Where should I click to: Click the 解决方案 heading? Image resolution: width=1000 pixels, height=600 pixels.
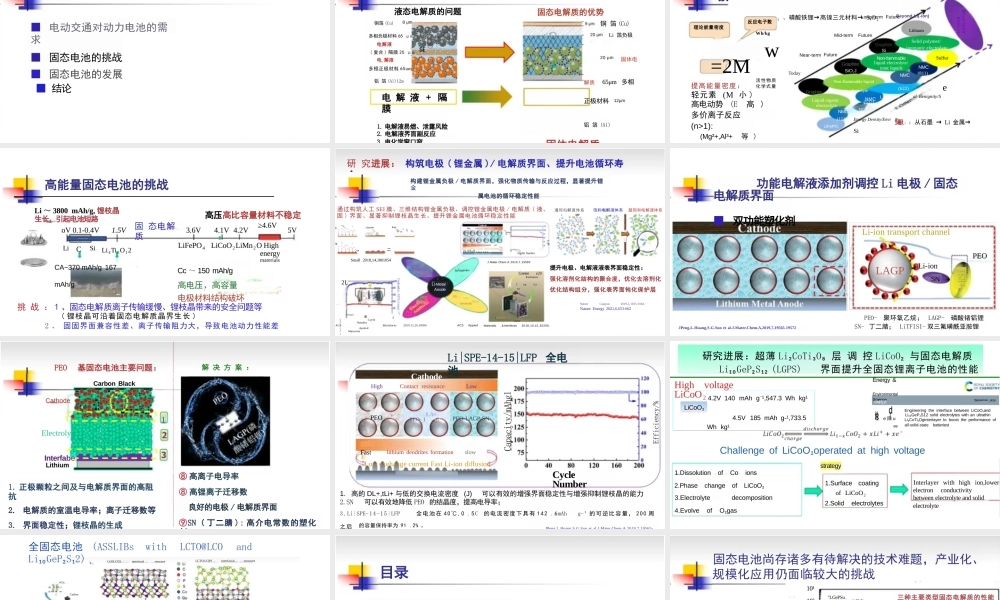225,367
